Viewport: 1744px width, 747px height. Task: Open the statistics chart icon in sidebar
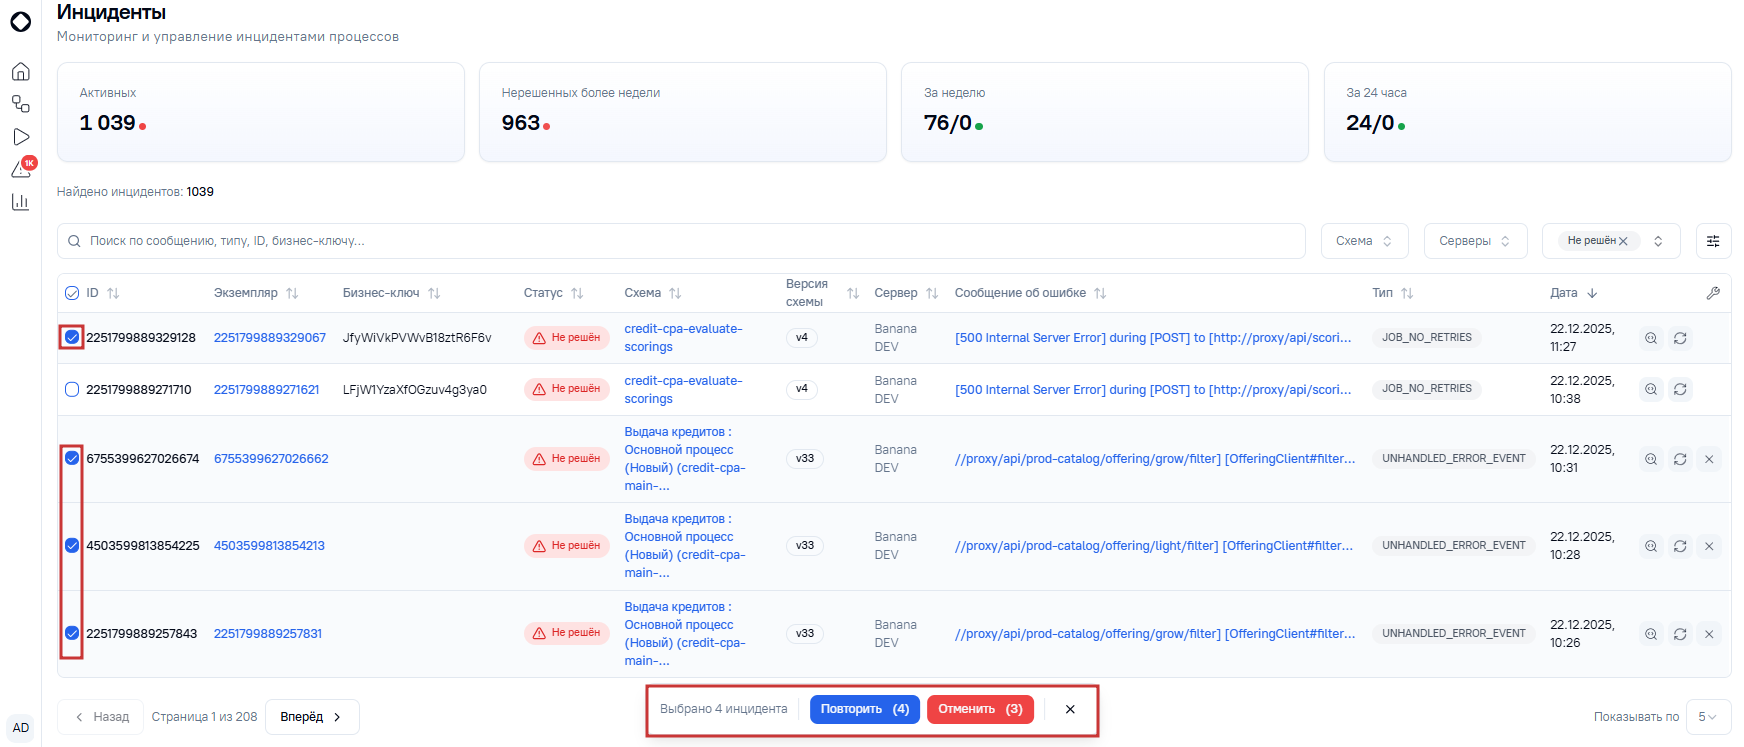click(x=20, y=202)
